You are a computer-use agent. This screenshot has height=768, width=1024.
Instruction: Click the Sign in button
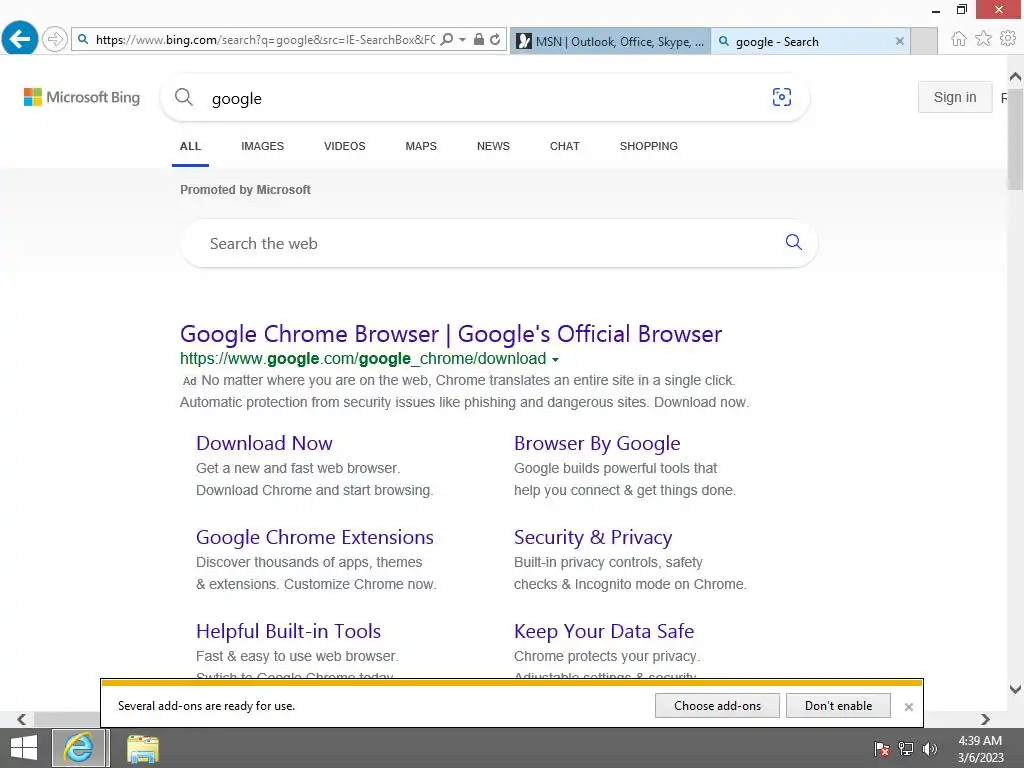[x=955, y=97]
